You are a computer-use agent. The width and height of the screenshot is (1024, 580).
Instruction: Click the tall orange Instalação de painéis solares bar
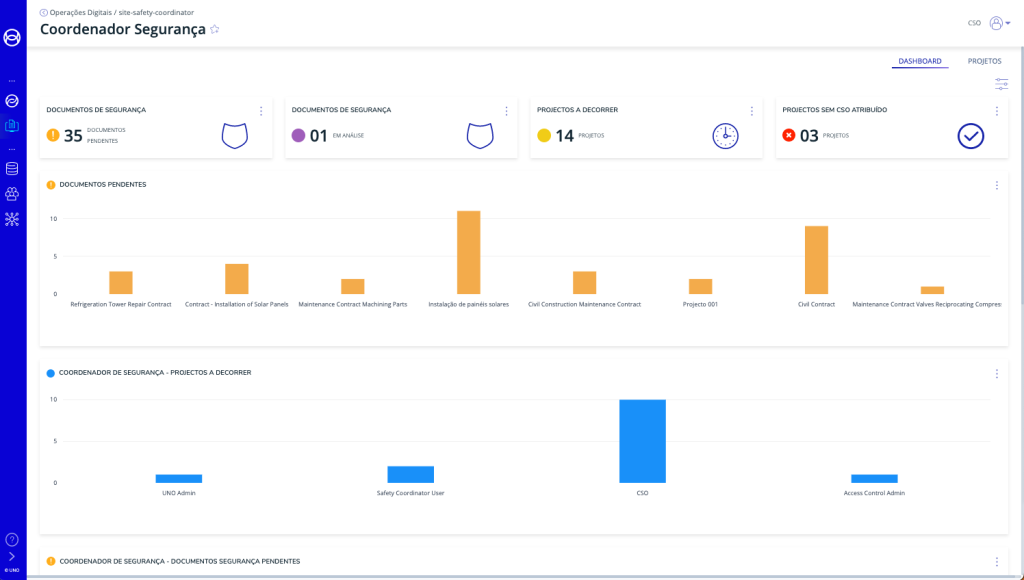click(468, 252)
